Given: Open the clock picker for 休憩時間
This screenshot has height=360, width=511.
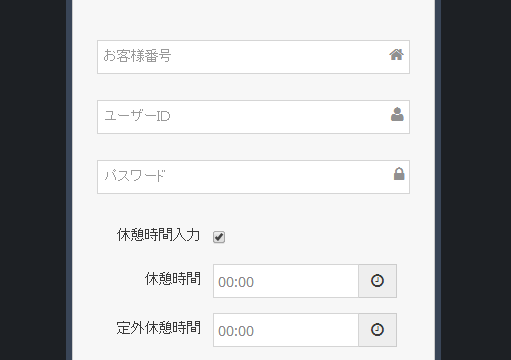Looking at the screenshot, I should coord(377,281).
